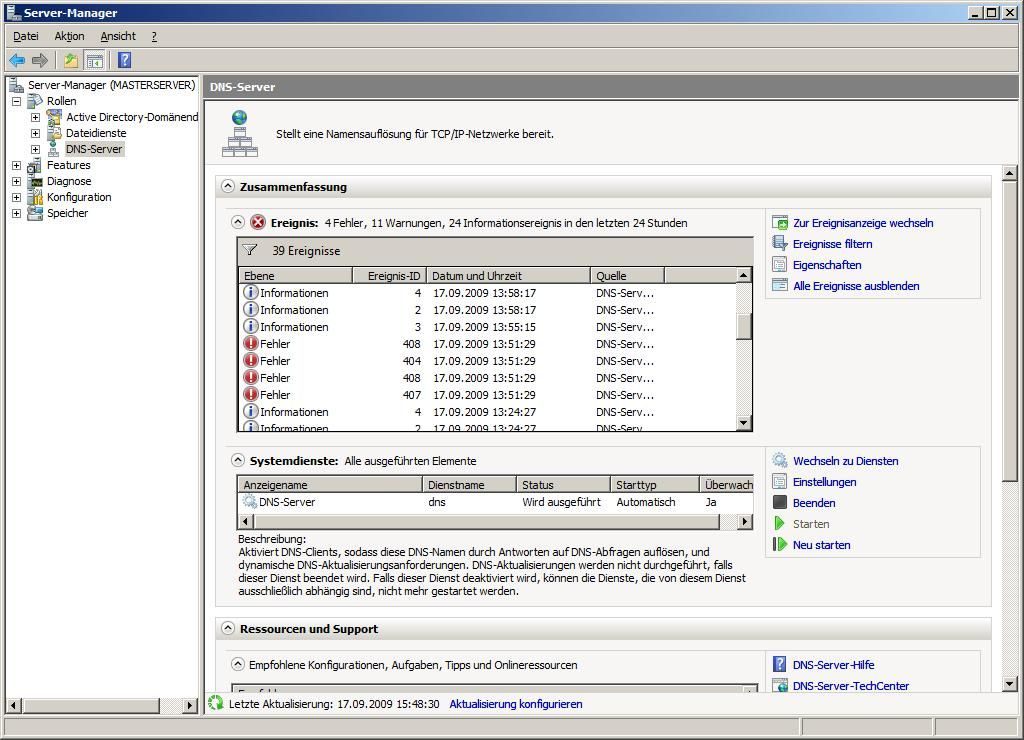This screenshot has width=1024, height=740.
Task: Click the Speicher node icon
Action: click(35, 214)
